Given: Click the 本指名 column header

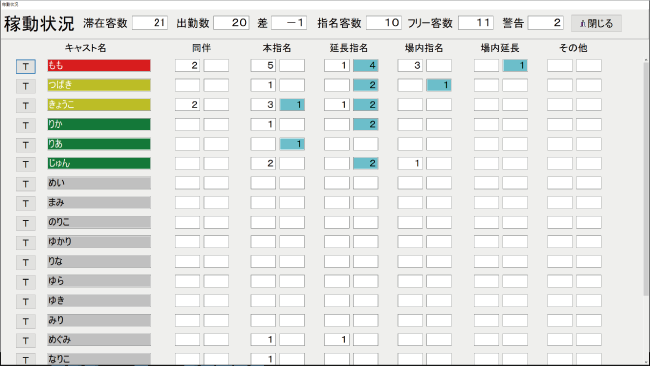Looking at the screenshot, I should pyautogui.click(x=277, y=48).
